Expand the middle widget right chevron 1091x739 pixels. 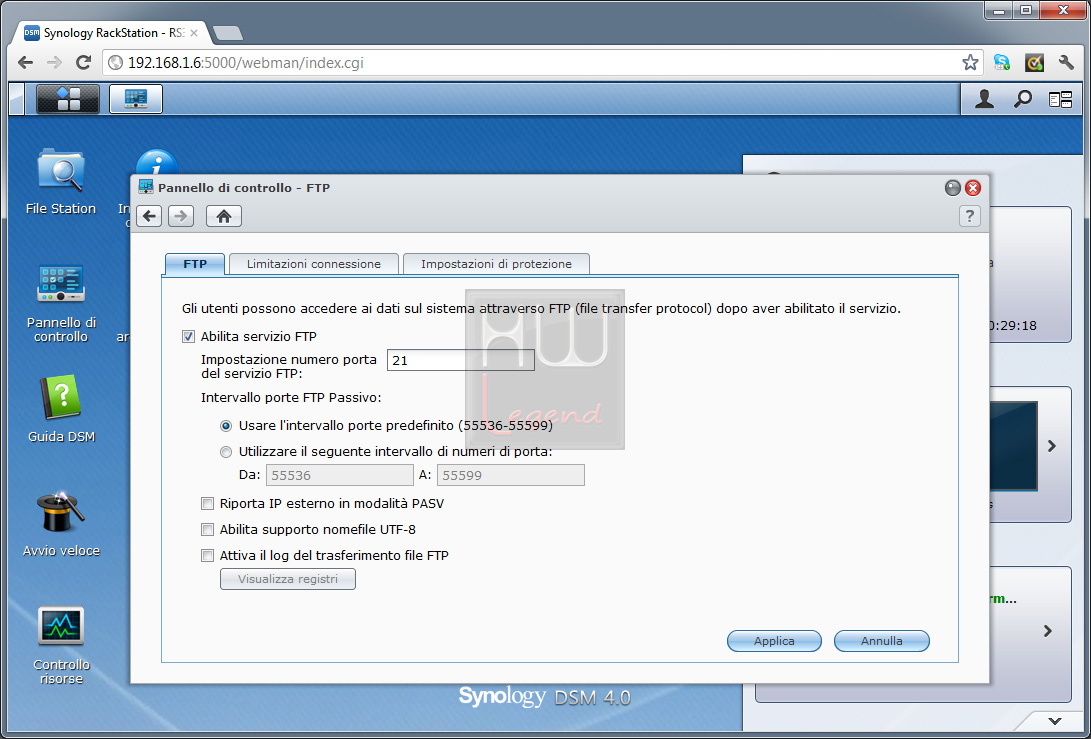click(1052, 446)
